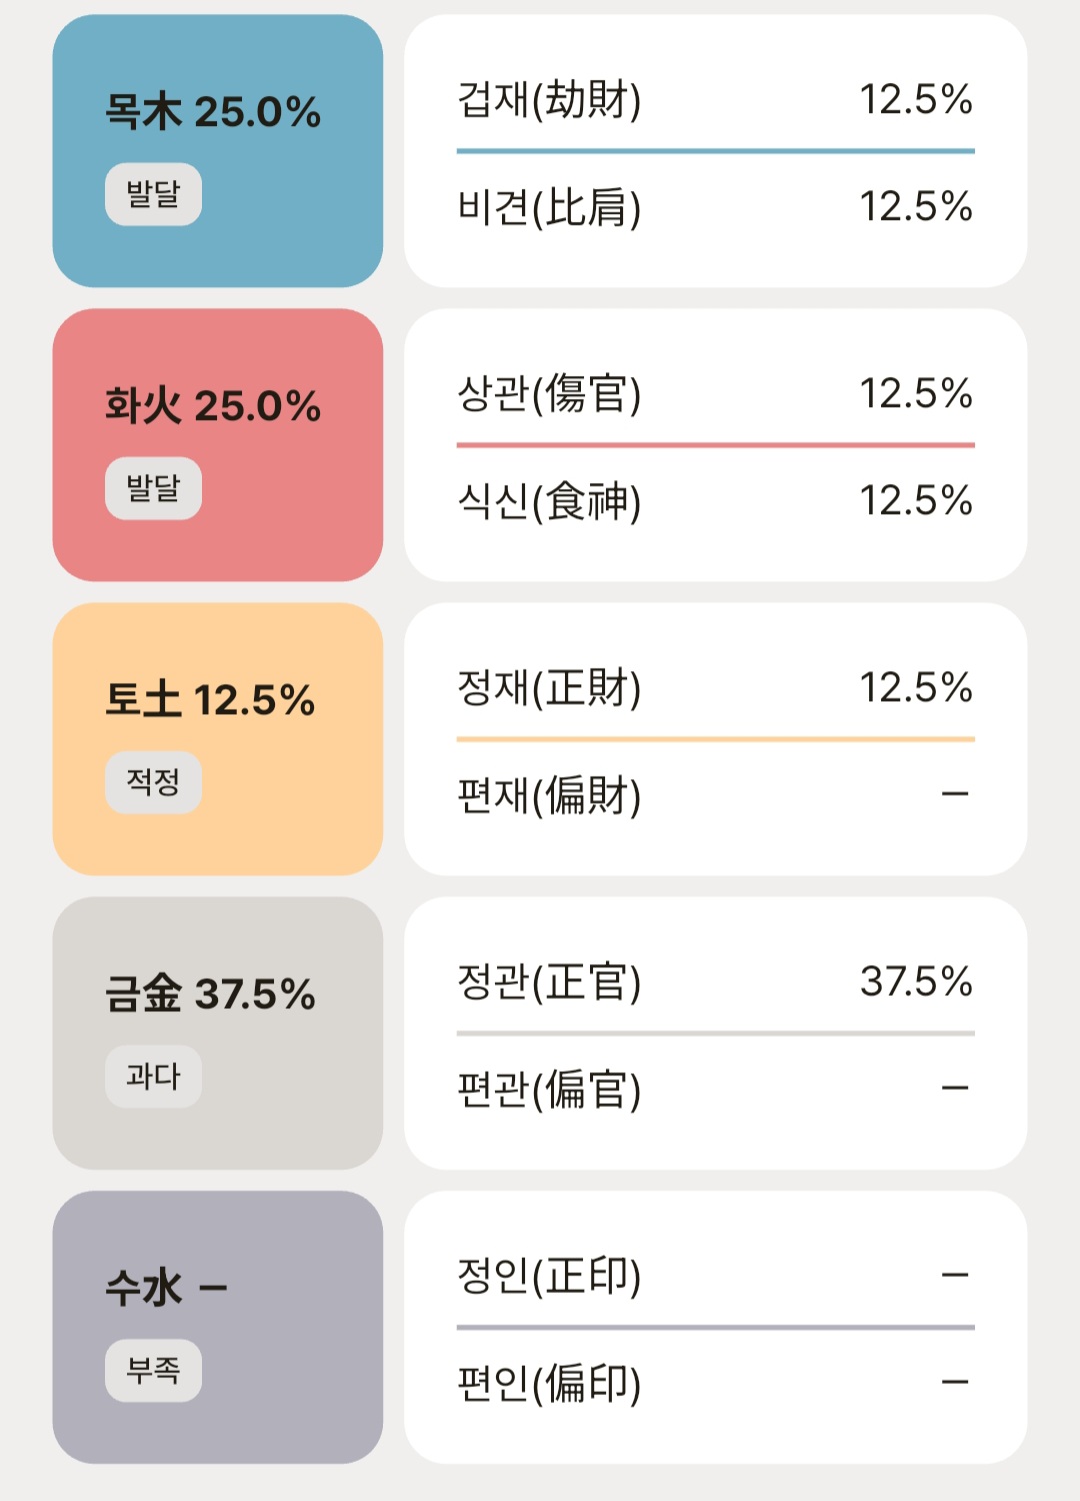The image size is (1080, 1501).
Task: Tap the 과다 badge in 금金 card
Action: (x=153, y=1076)
